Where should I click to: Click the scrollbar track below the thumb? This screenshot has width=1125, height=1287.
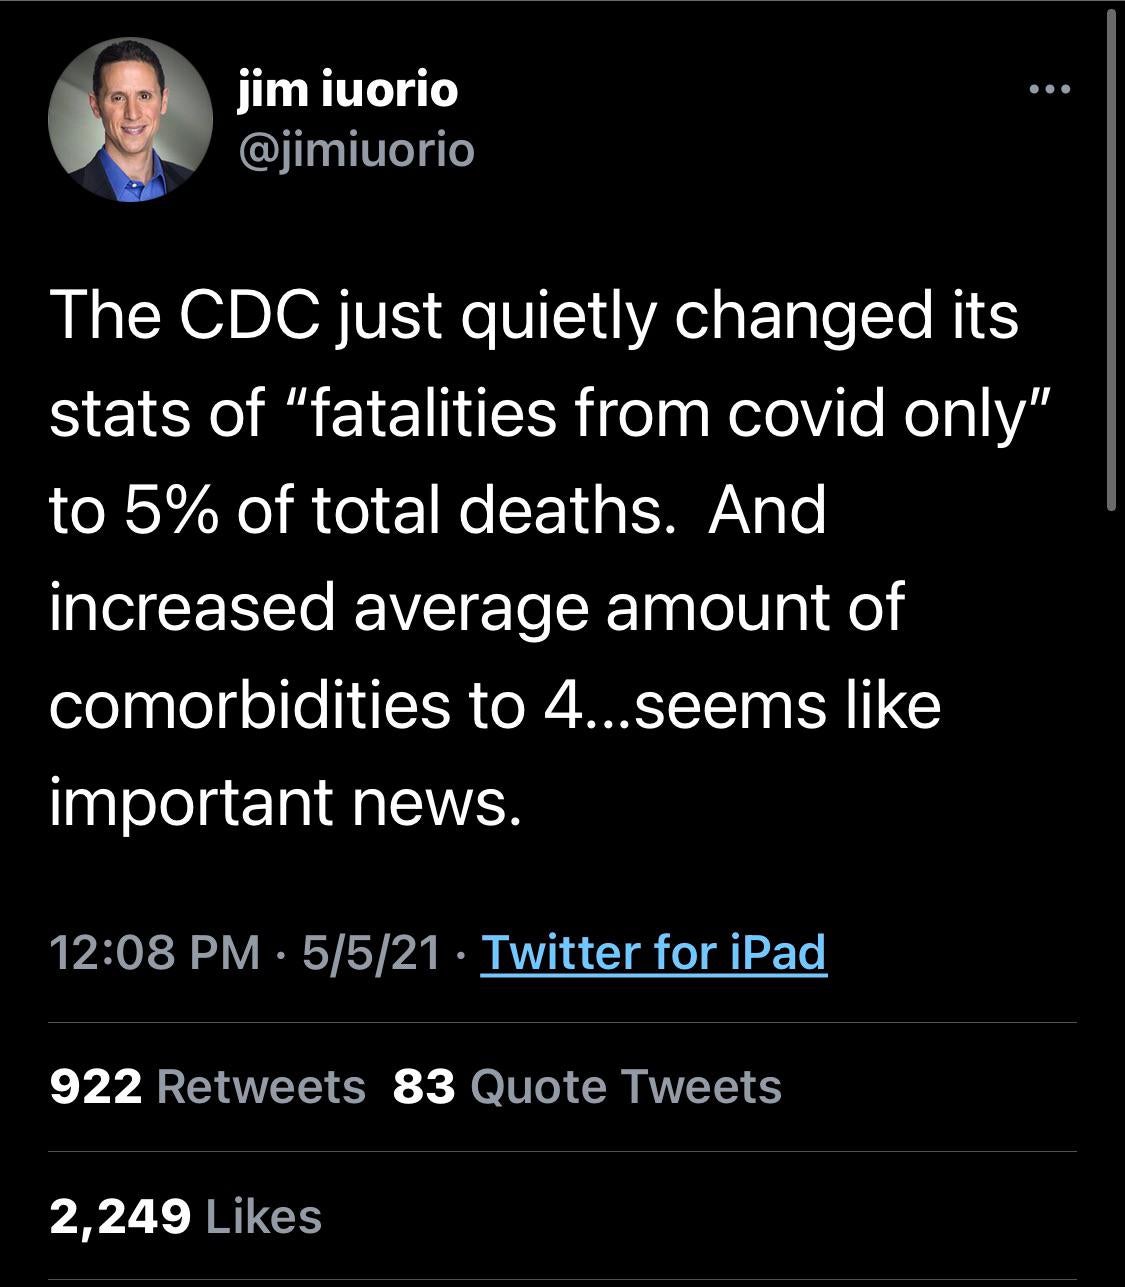pos(1112,900)
